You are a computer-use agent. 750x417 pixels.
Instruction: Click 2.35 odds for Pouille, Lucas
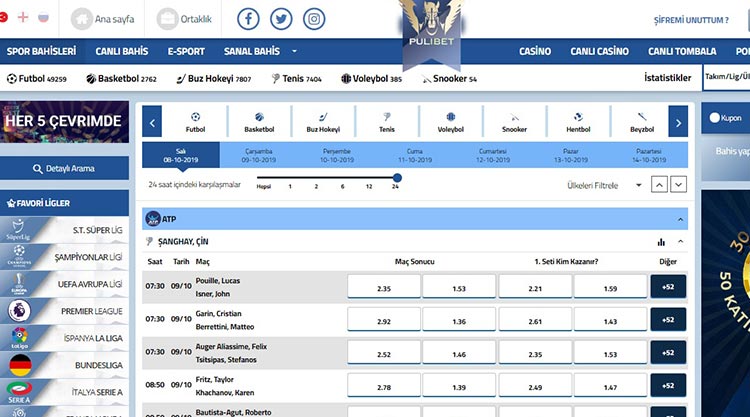tap(383, 288)
